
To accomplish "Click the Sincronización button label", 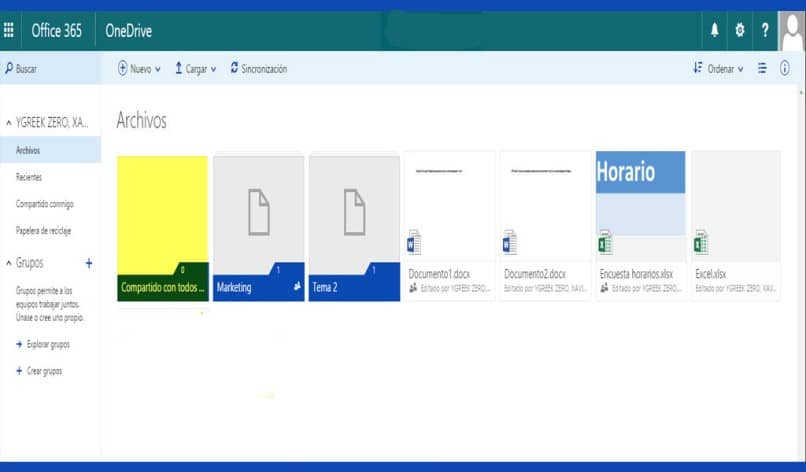I will (x=264, y=68).
